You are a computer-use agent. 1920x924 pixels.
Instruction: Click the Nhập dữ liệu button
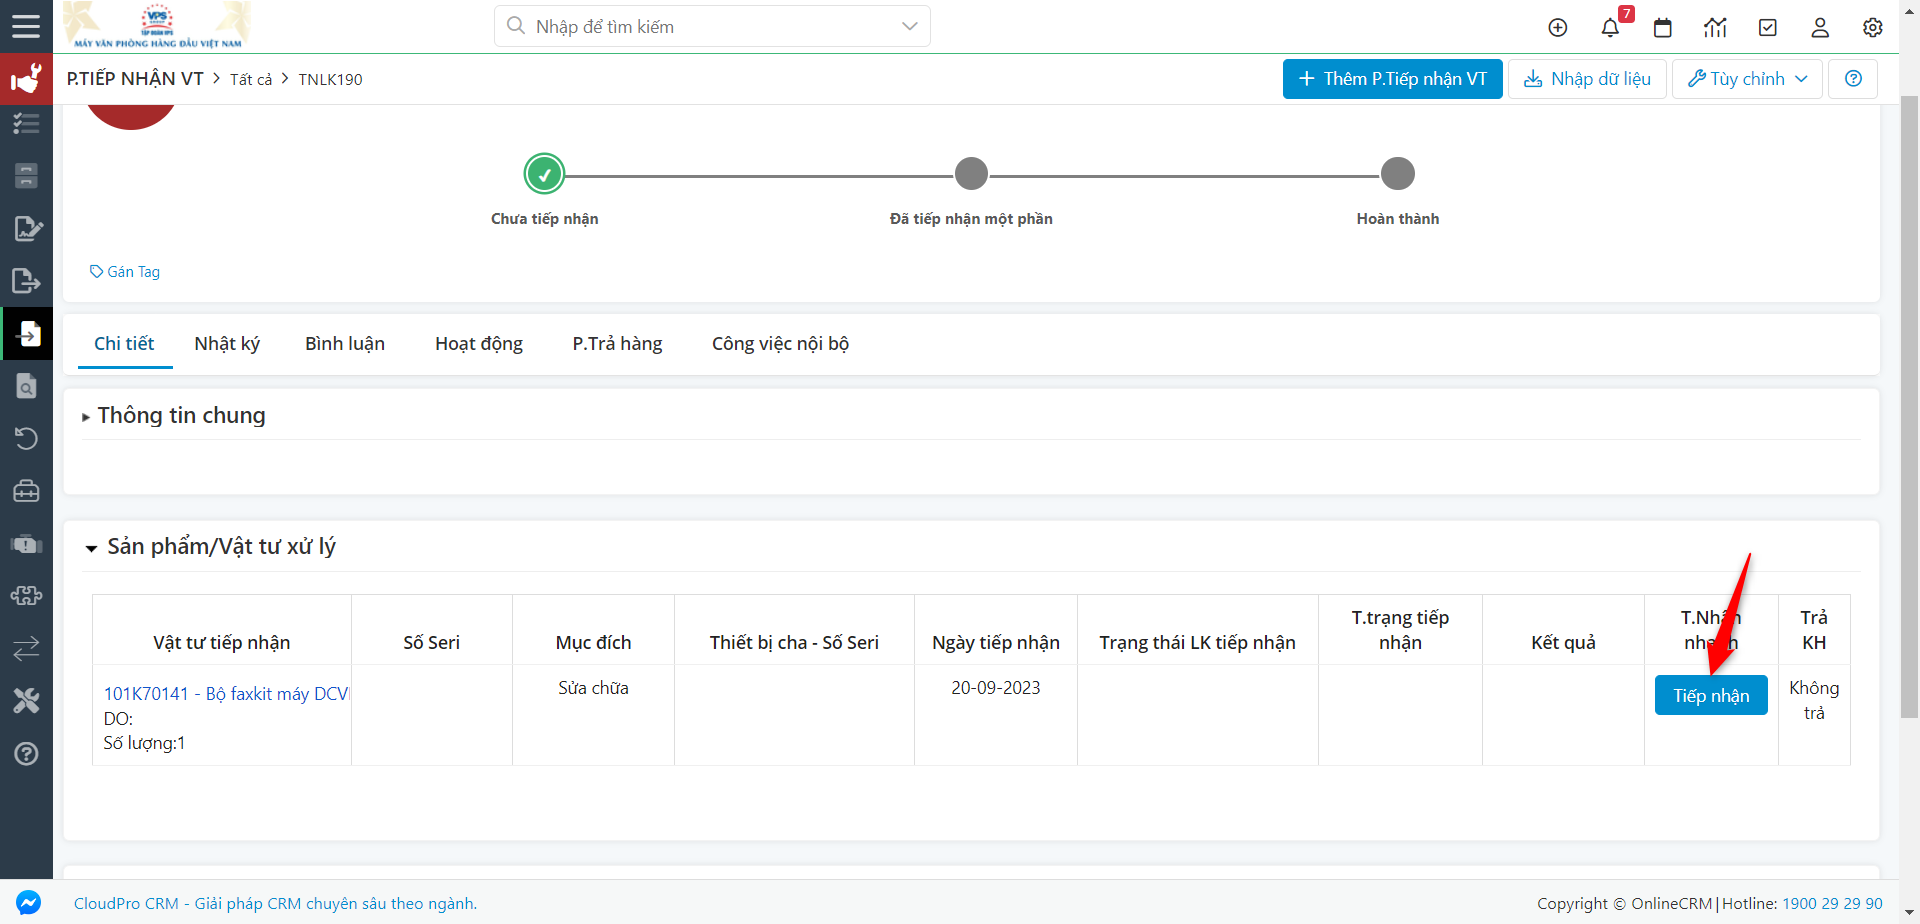tap(1587, 79)
